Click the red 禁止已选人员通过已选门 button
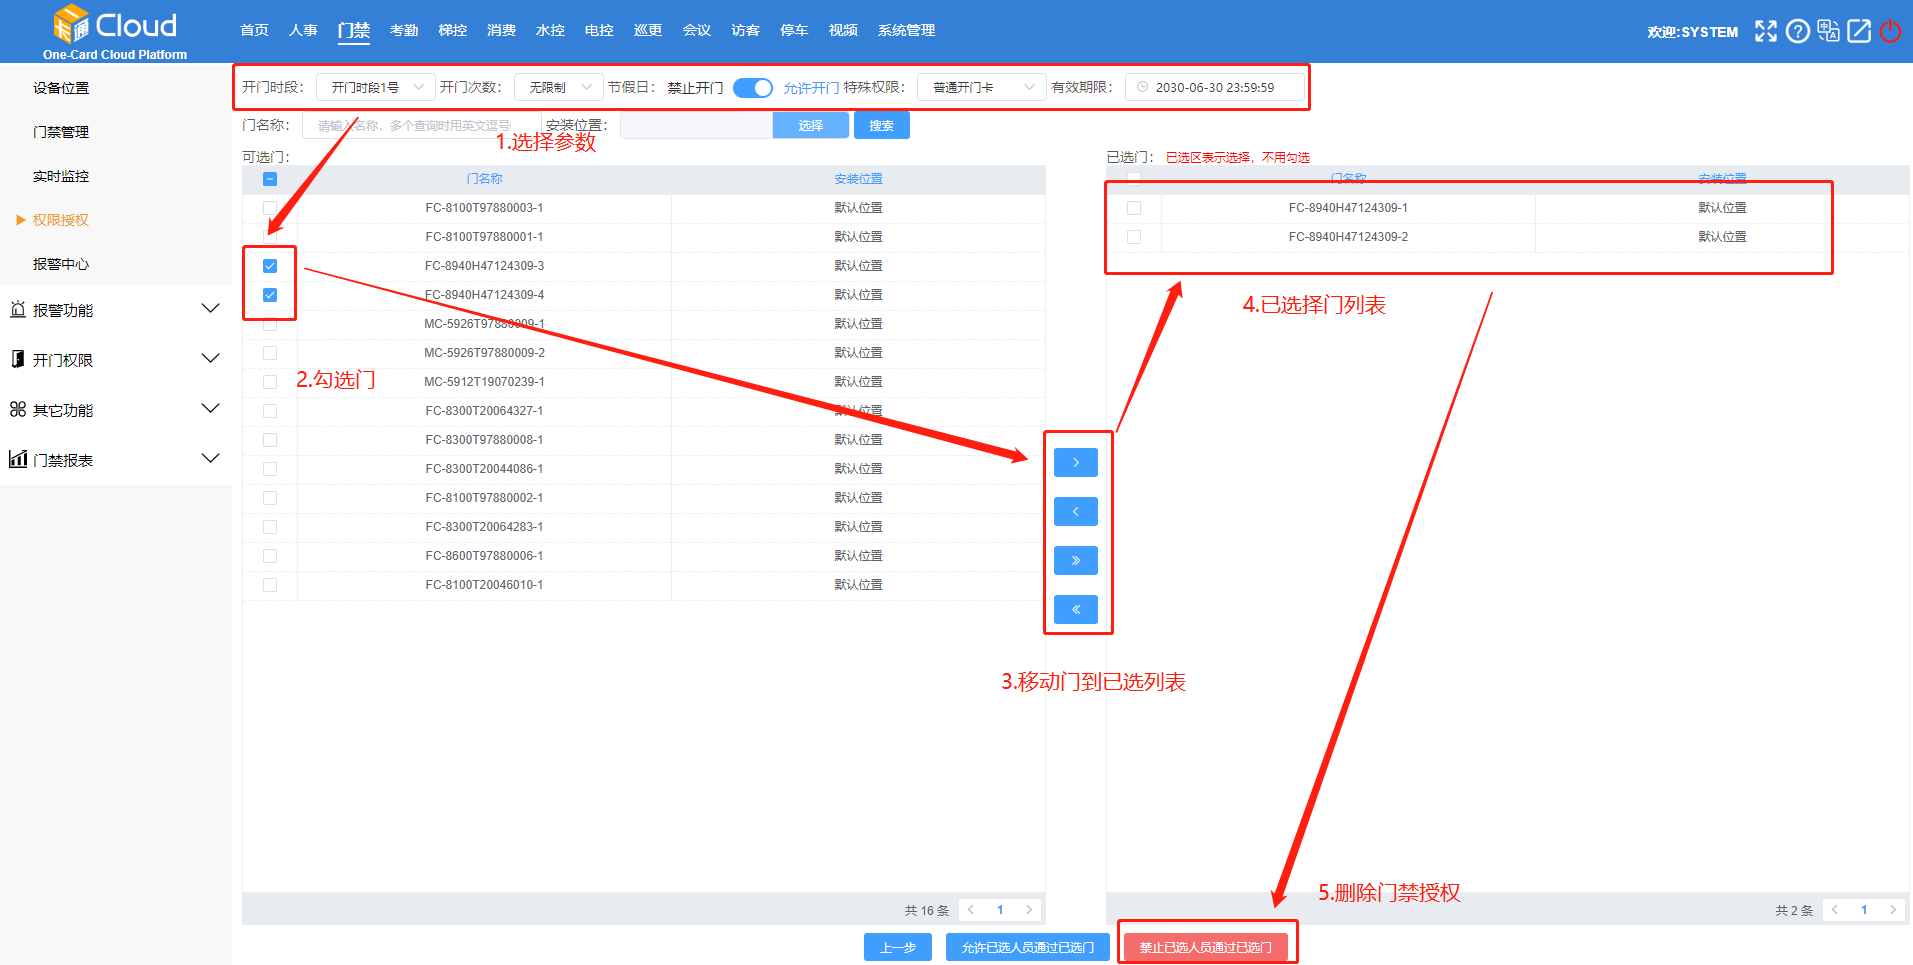 (1205, 948)
